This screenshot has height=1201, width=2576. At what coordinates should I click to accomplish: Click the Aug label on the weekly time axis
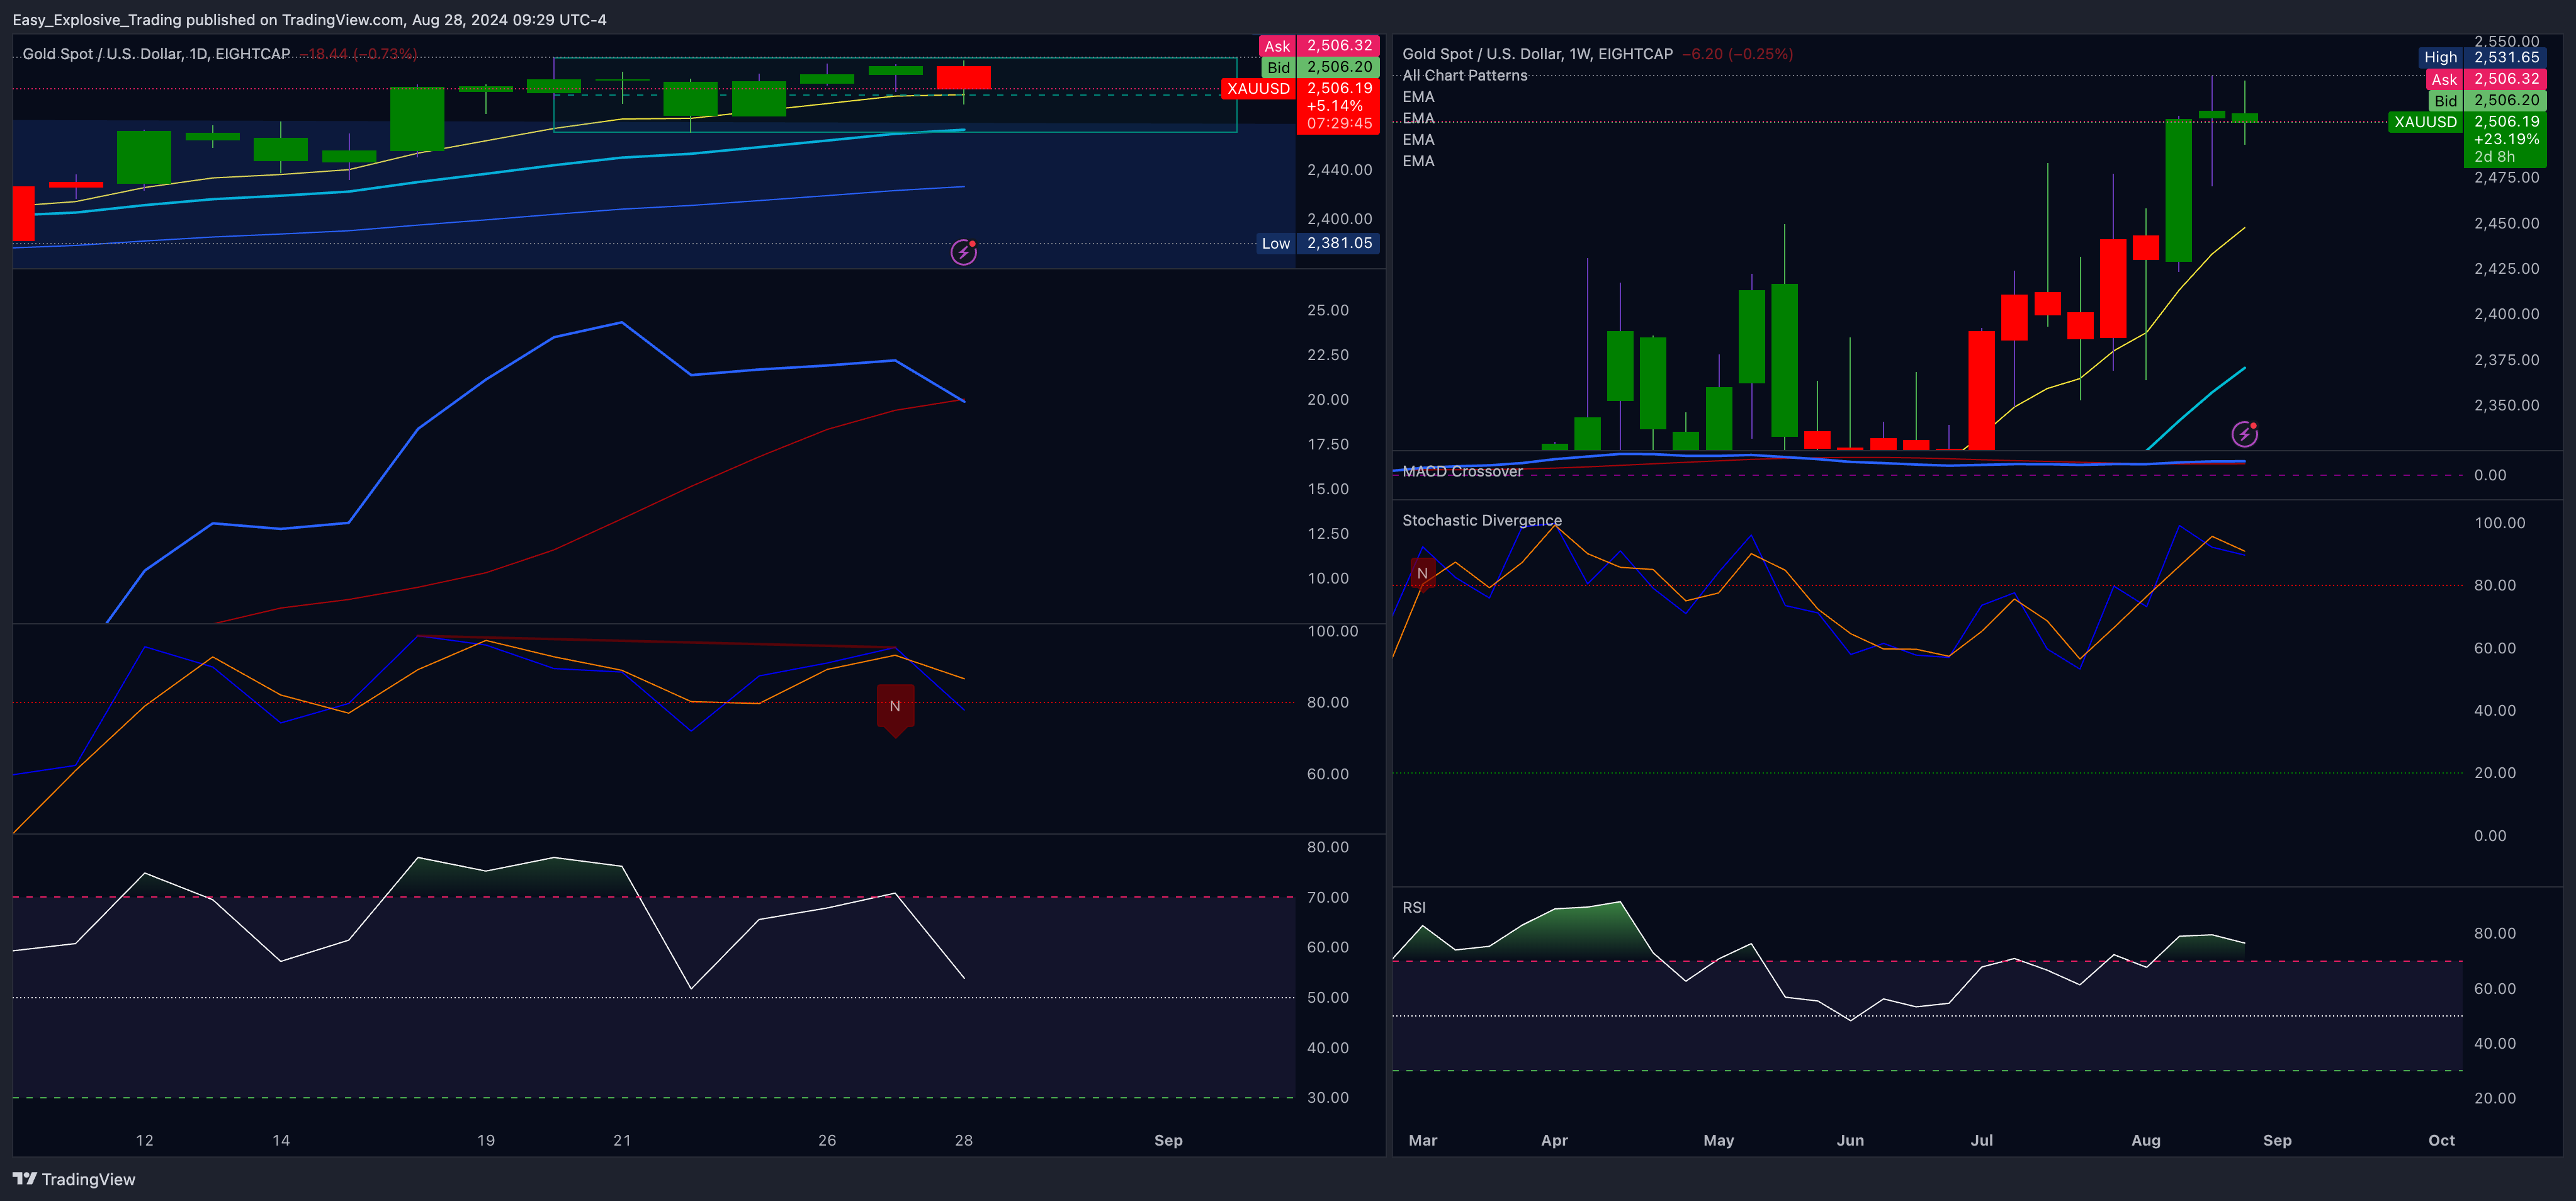point(2145,1140)
